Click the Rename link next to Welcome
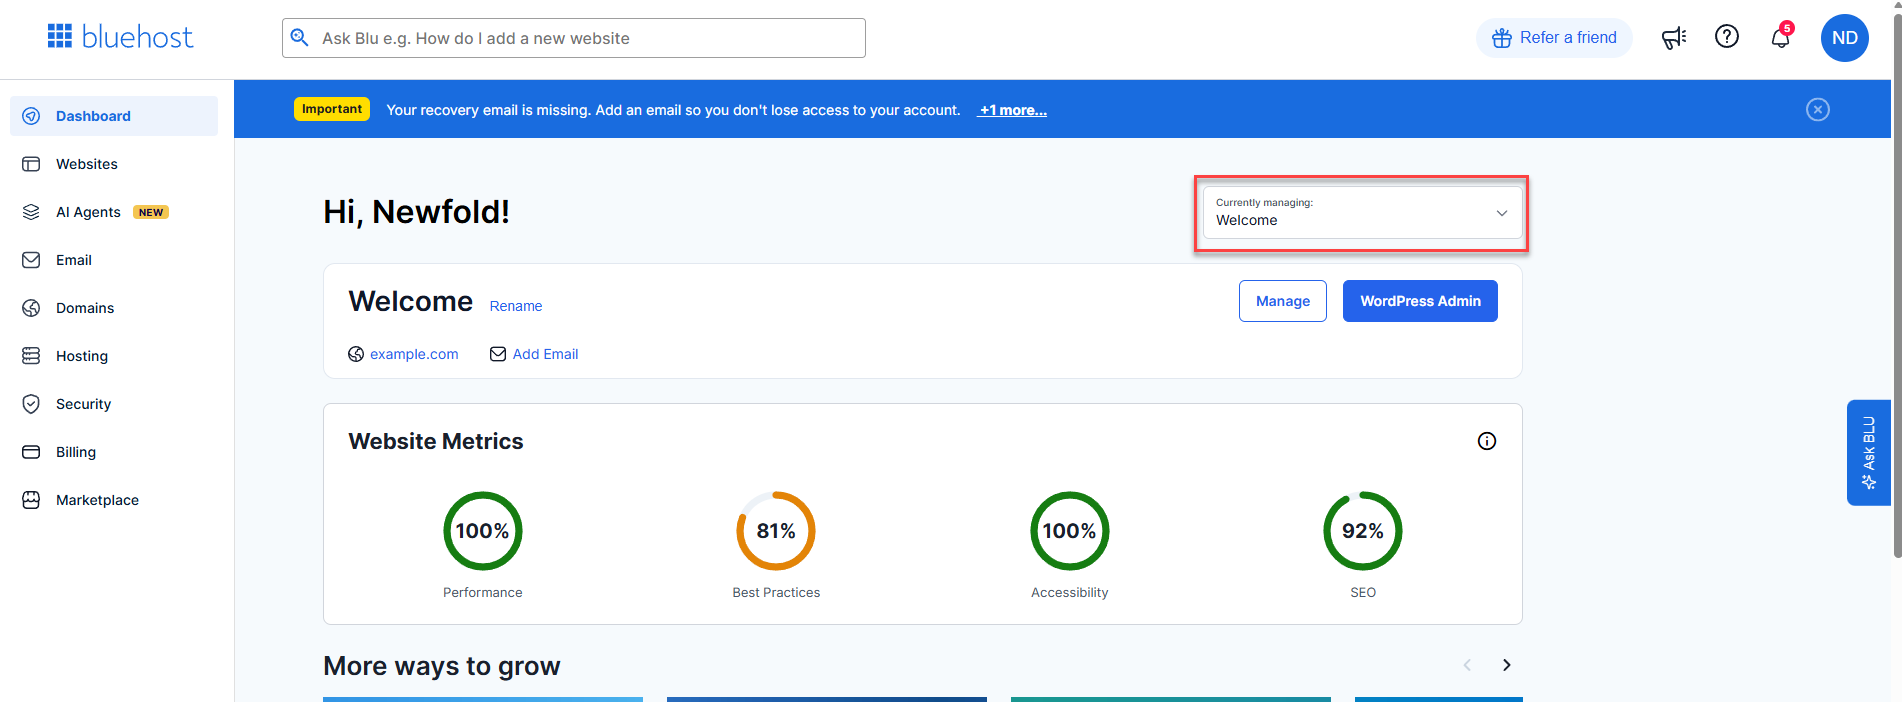This screenshot has height=702, width=1902. (516, 306)
